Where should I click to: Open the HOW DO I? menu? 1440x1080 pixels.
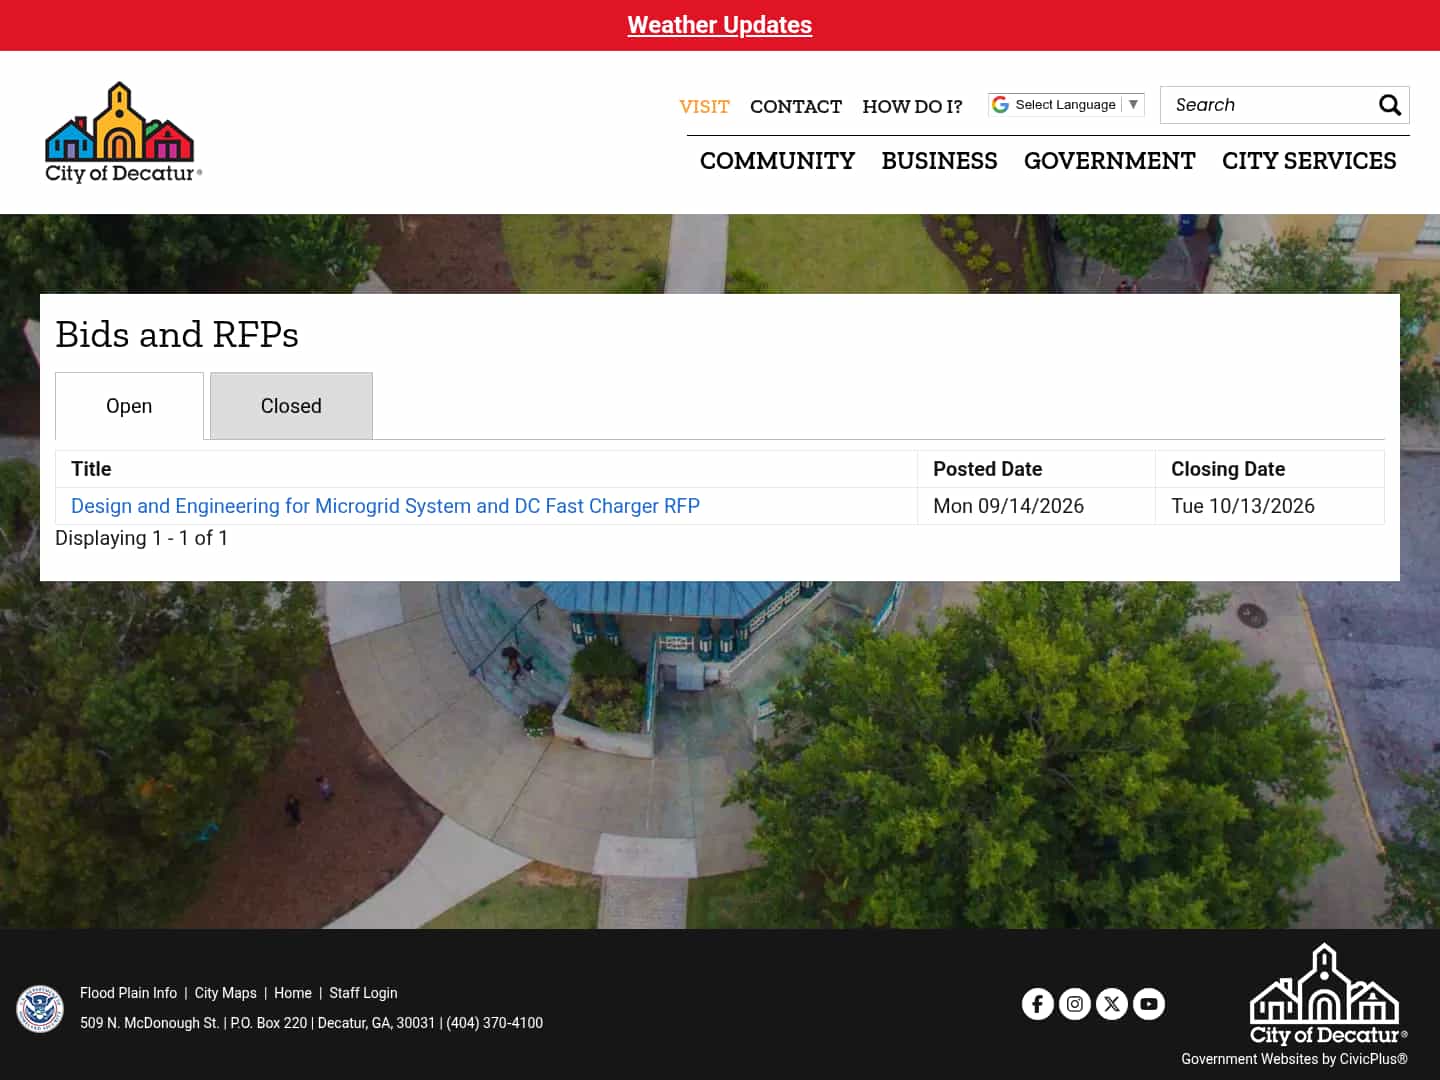pyautogui.click(x=912, y=106)
